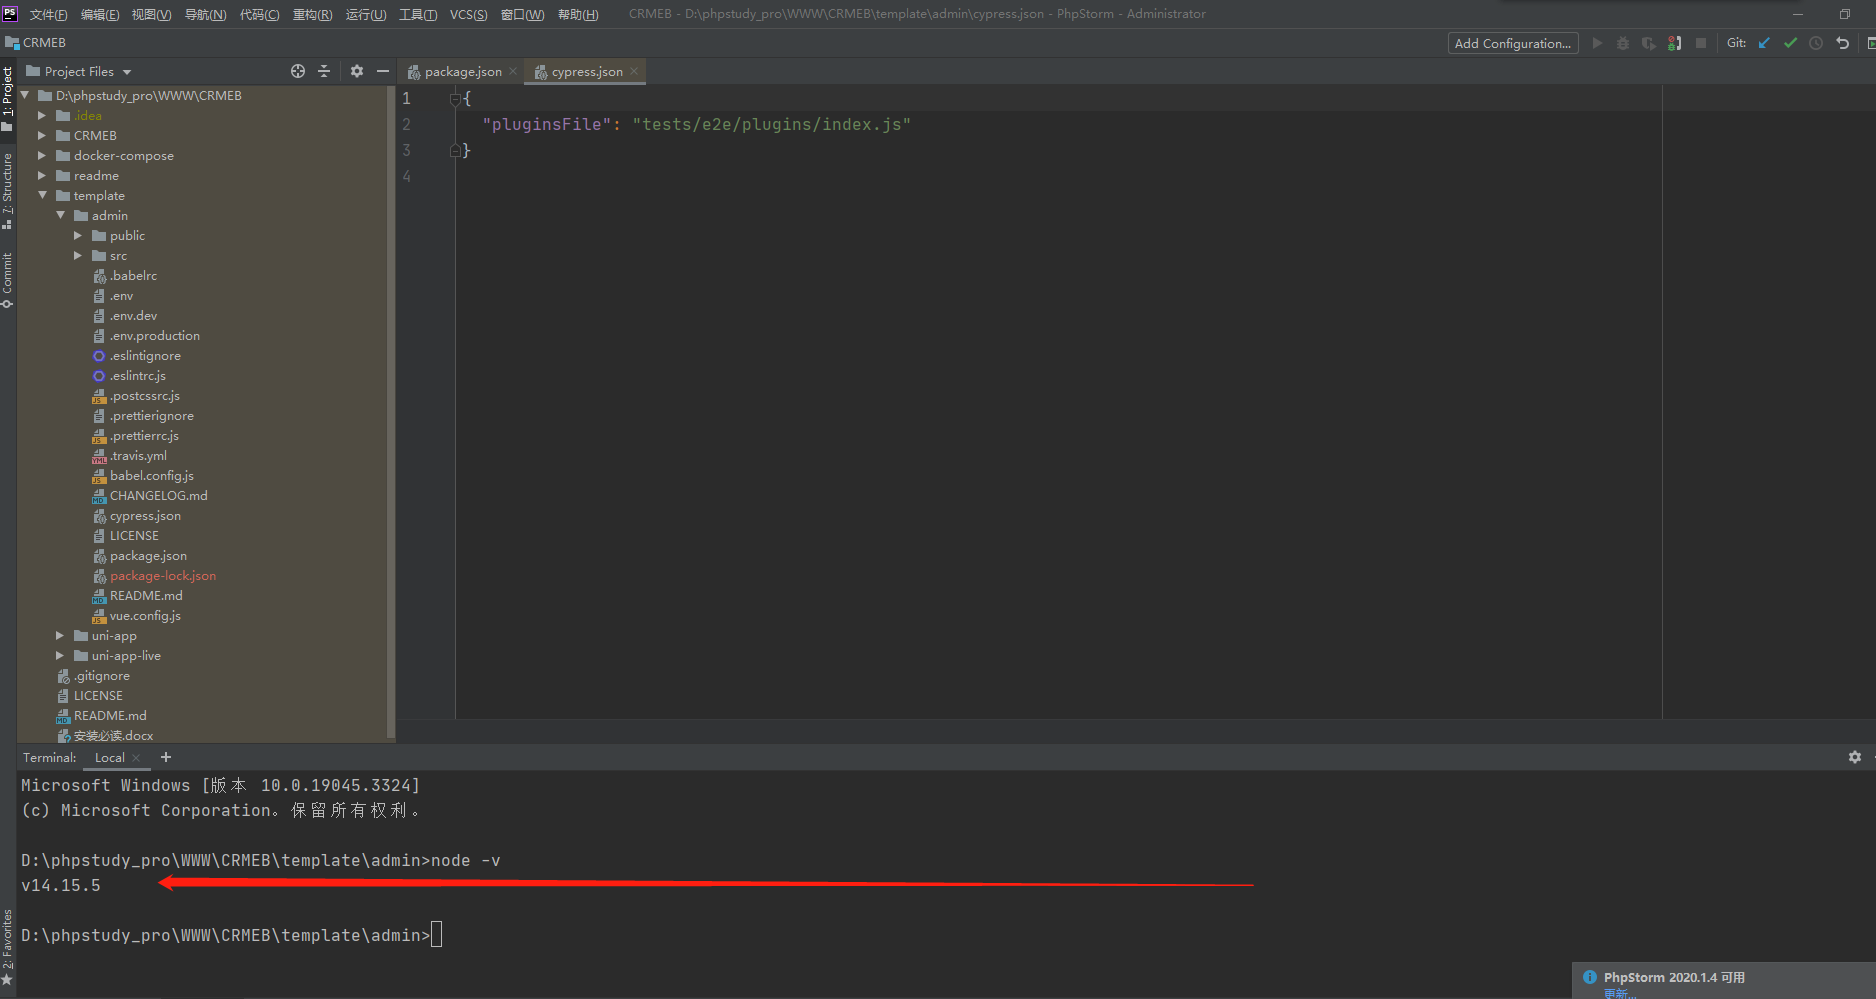Click Git Show History clock icon
This screenshot has height=999, width=1876.
click(x=1816, y=43)
